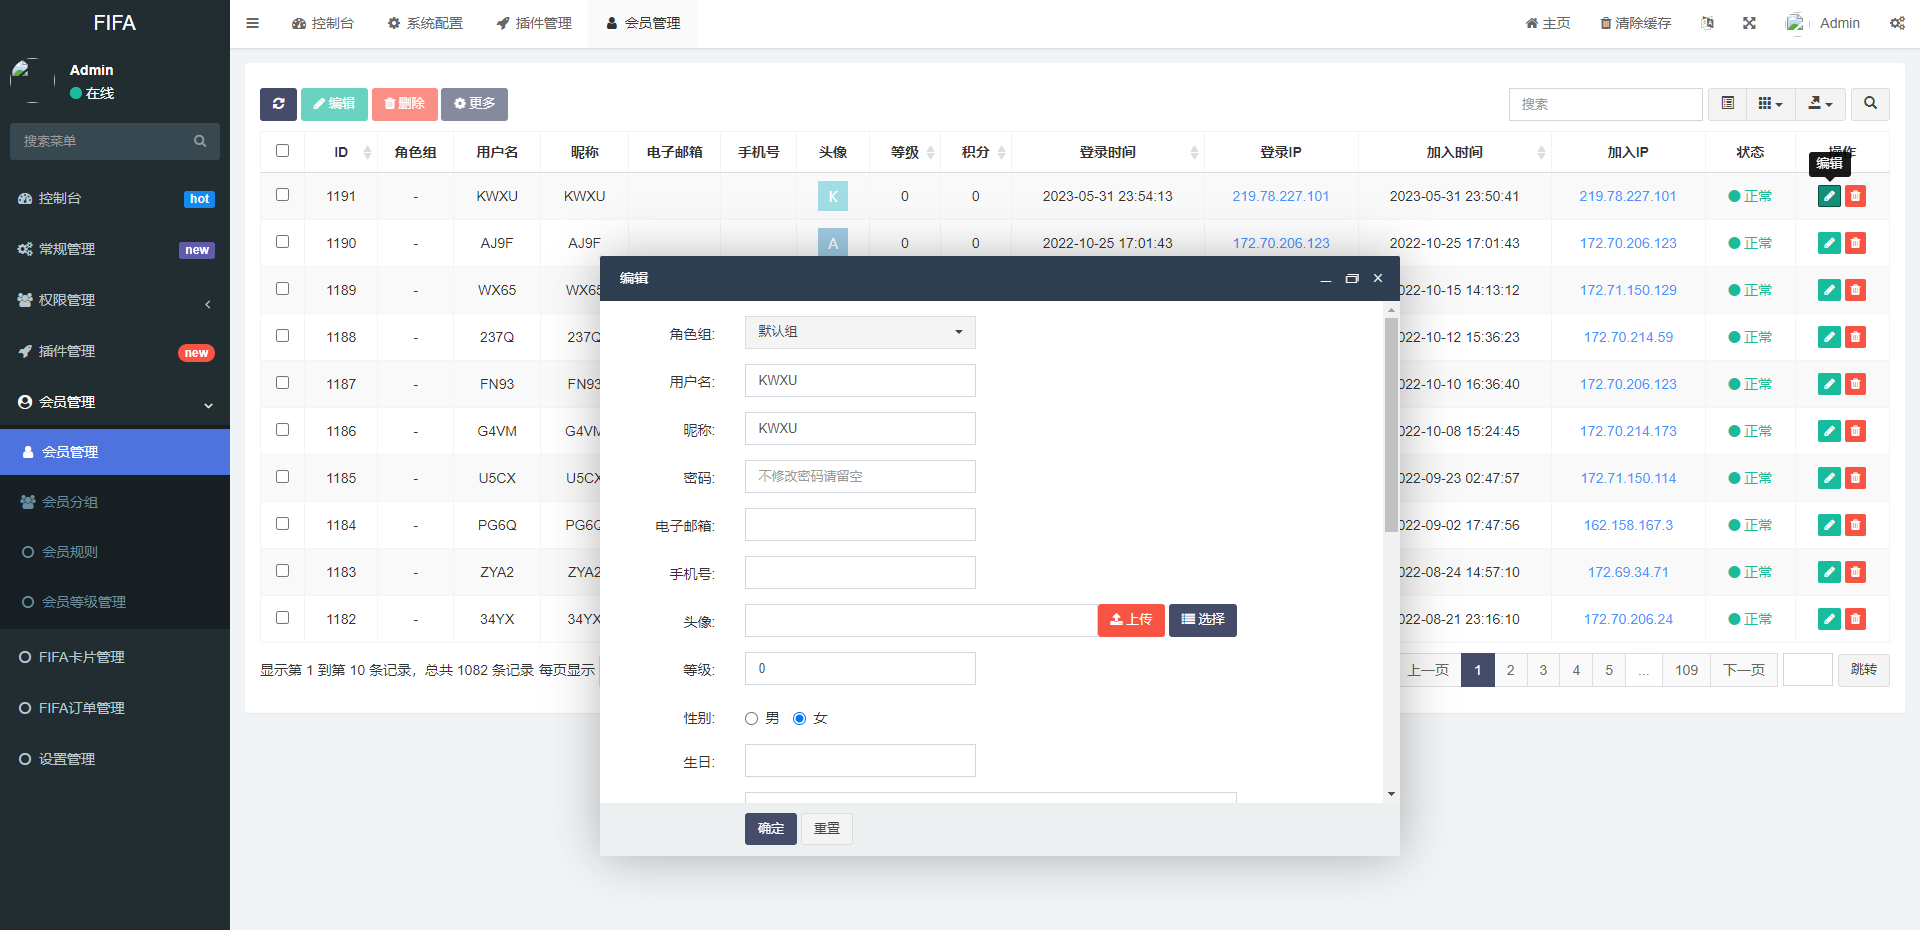1920x930 pixels.
Task: Click the red 上传 avatar upload button
Action: 1131,620
